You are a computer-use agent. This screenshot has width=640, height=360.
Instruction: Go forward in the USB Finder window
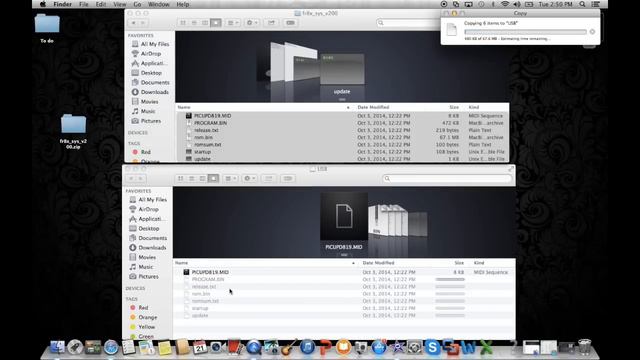(x=140, y=178)
